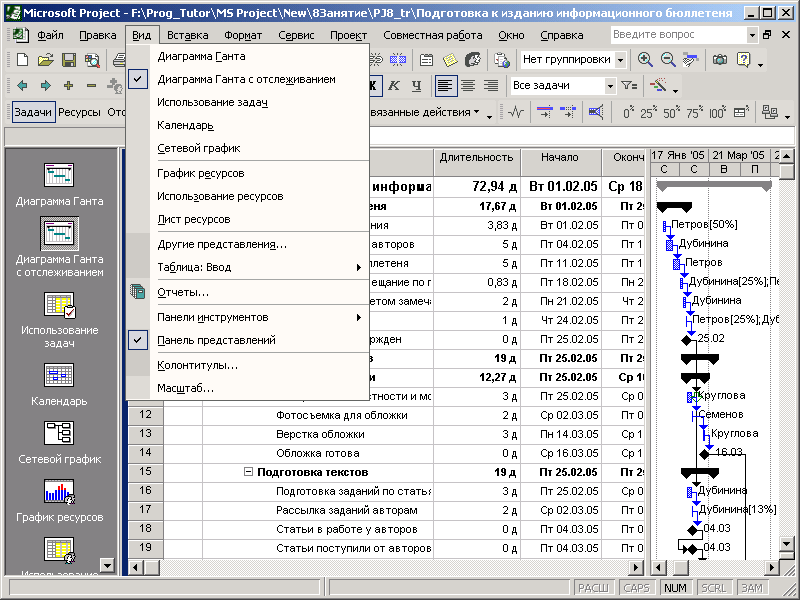The image size is (800, 600).
Task: Open Календарь from the left view bar
Action: (x=59, y=384)
